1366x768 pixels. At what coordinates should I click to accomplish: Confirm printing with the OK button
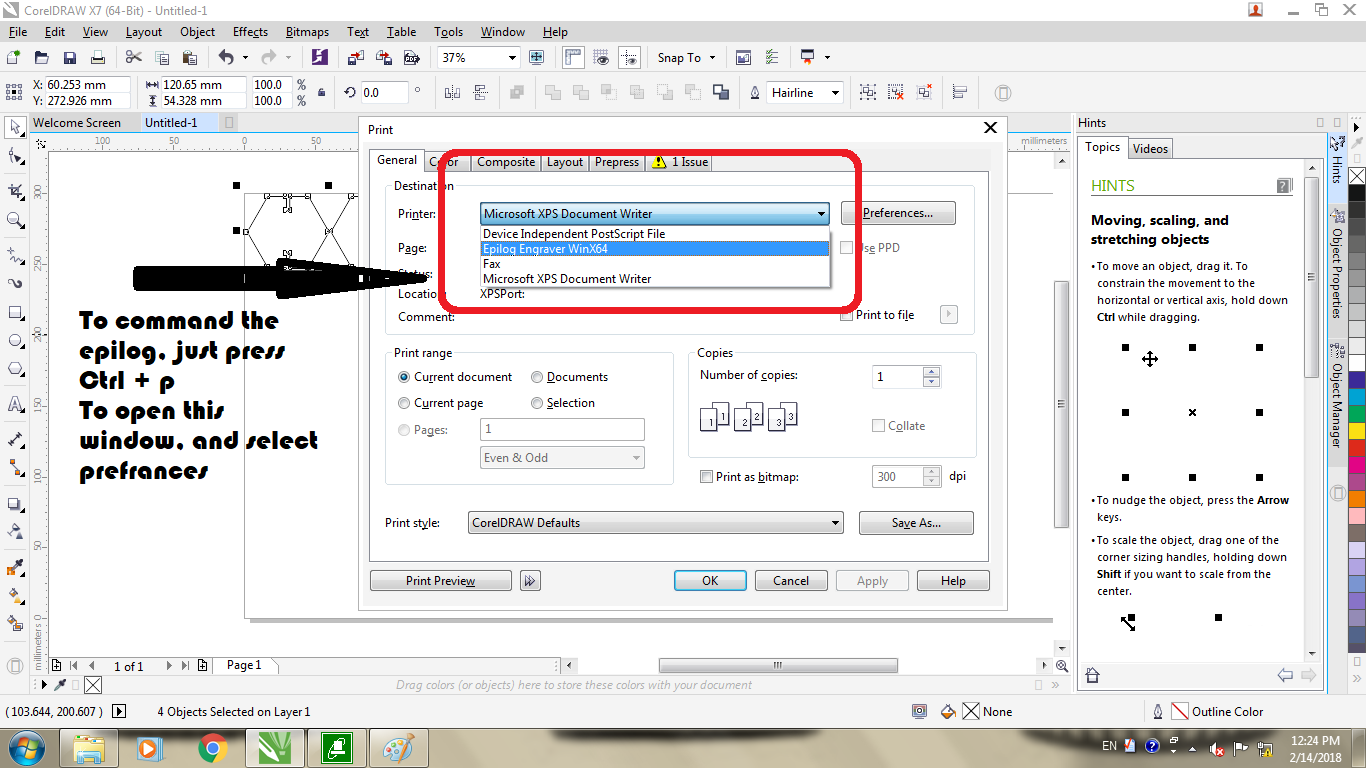[x=710, y=581]
